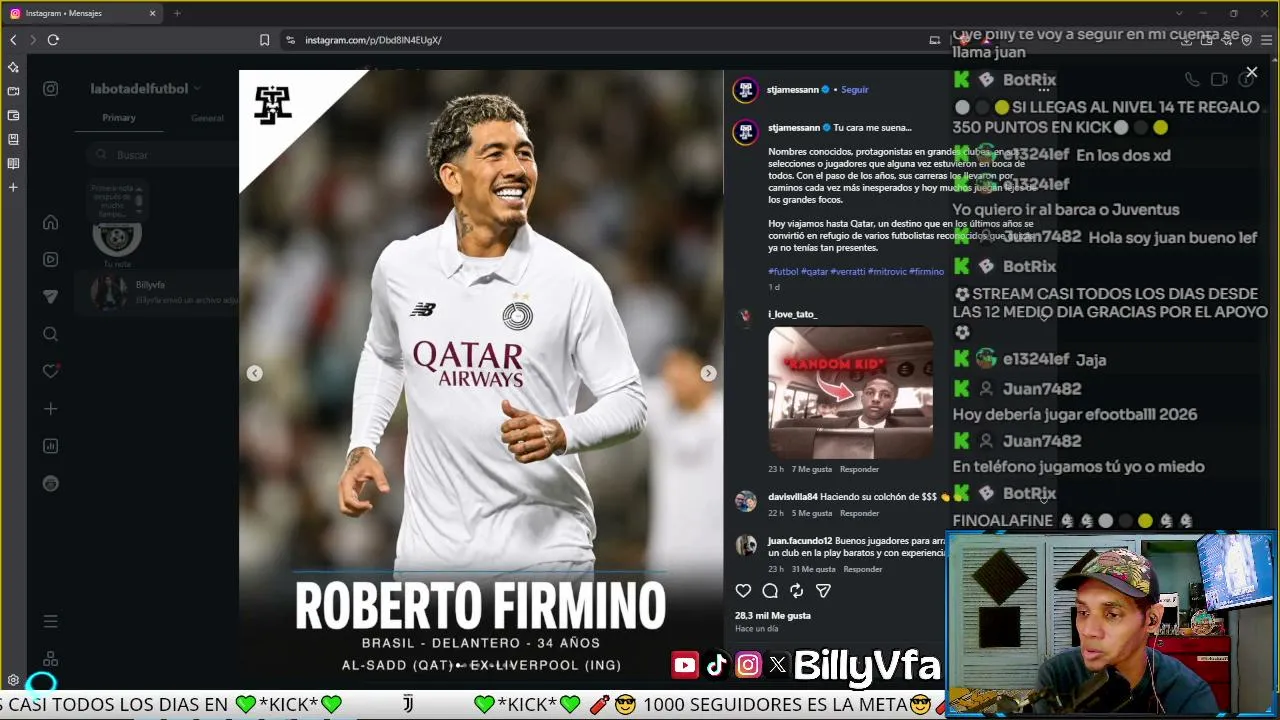Reply to the juan.facundo12 comment

(x=863, y=569)
